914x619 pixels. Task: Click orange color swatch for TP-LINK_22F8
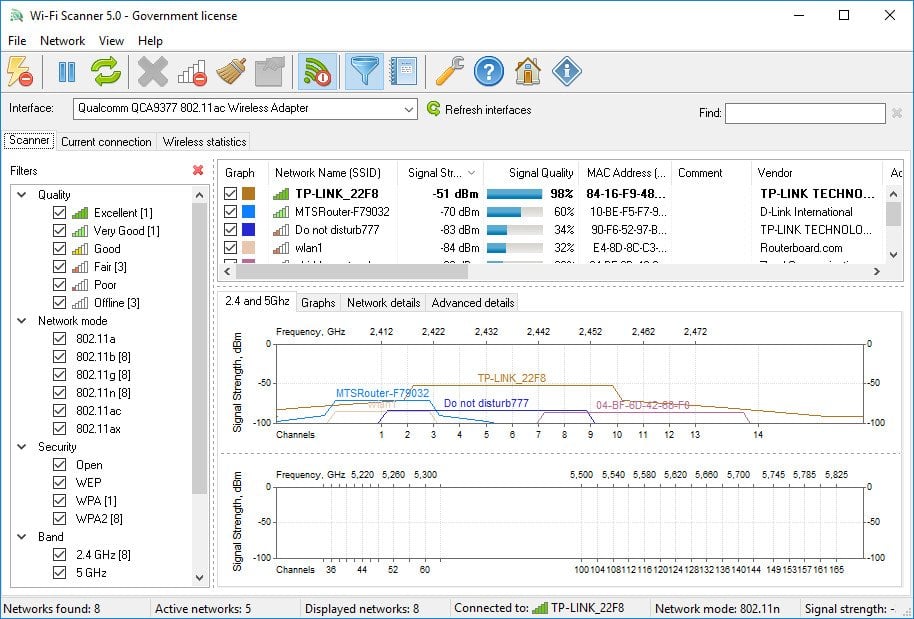tap(249, 194)
